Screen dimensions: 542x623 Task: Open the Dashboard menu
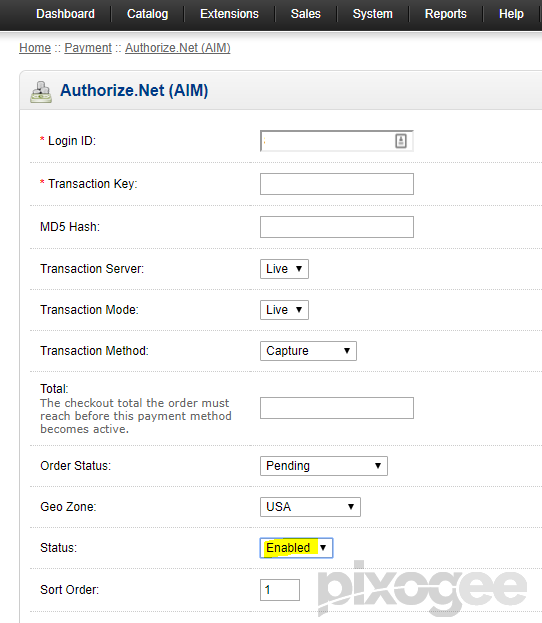click(x=66, y=14)
